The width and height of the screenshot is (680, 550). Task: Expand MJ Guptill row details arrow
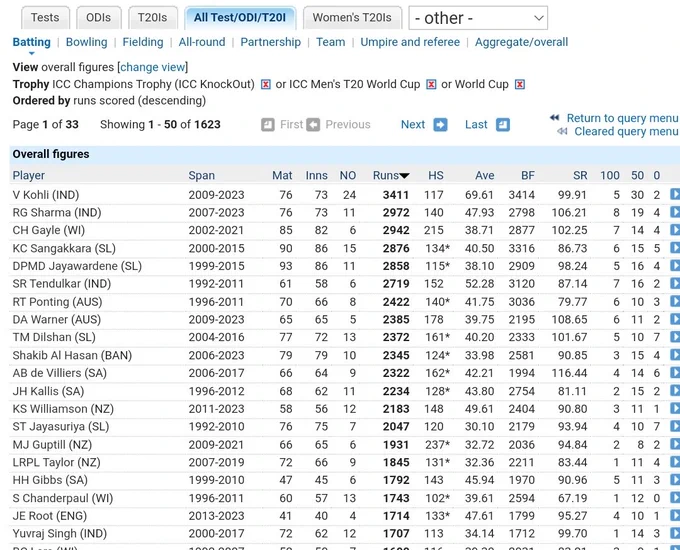[675, 444]
